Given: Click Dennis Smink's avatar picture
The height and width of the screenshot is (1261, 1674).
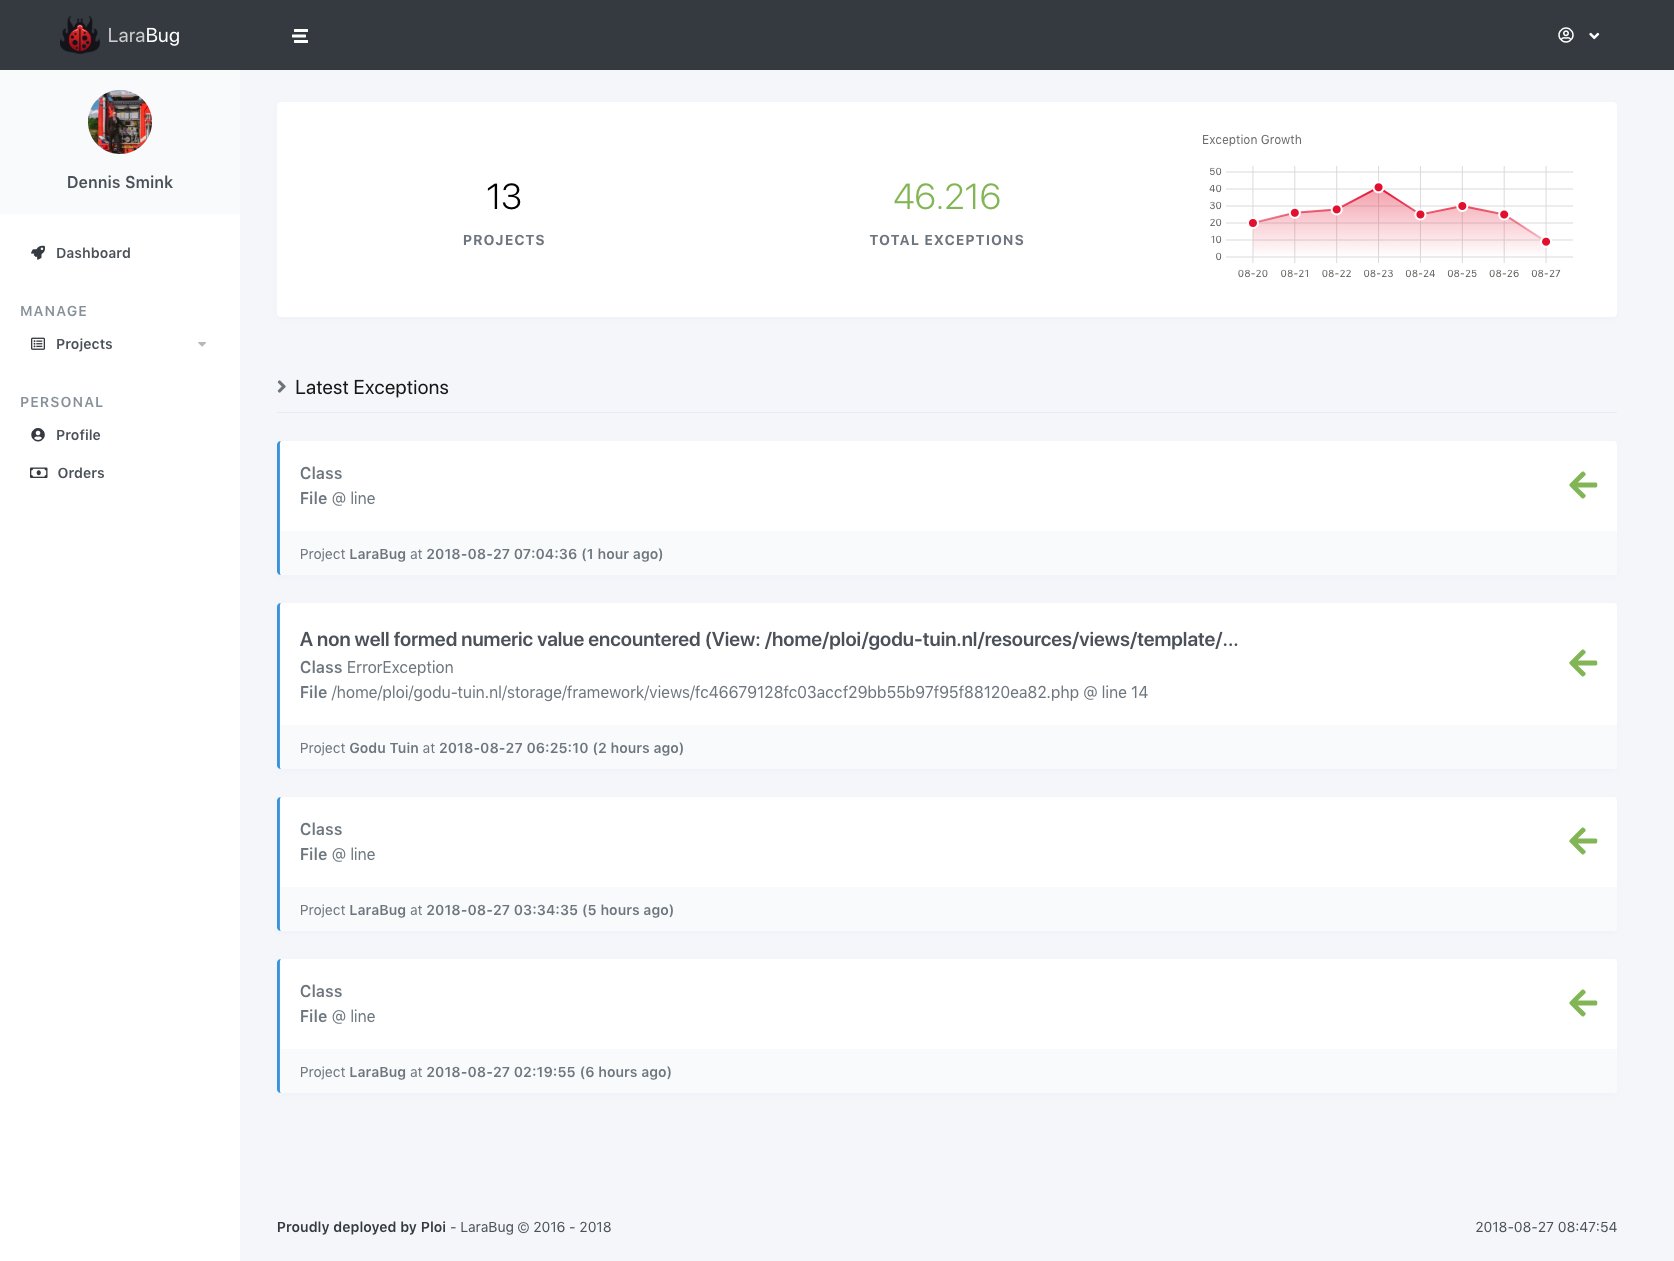Looking at the screenshot, I should point(120,122).
